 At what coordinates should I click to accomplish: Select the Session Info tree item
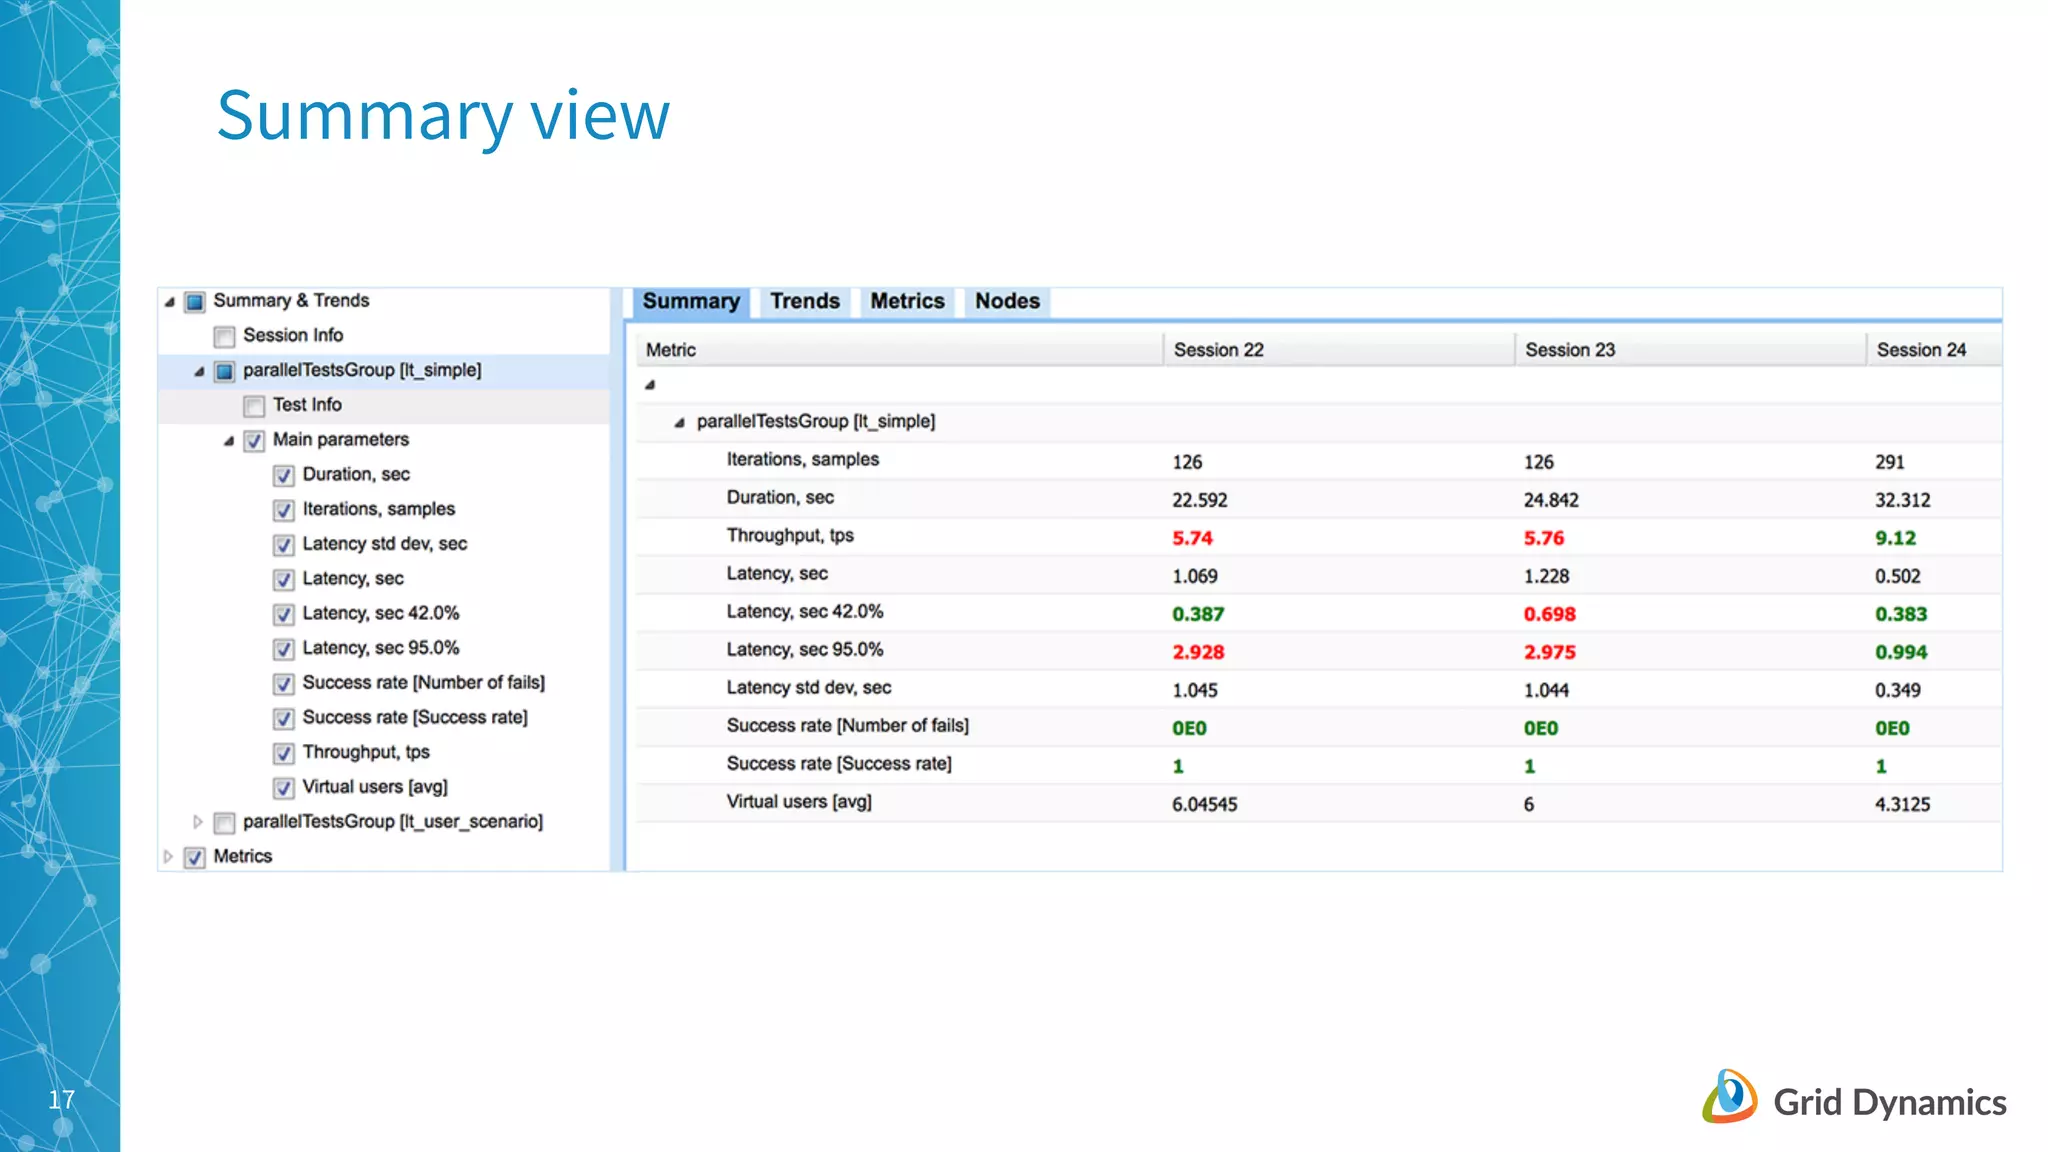click(293, 335)
